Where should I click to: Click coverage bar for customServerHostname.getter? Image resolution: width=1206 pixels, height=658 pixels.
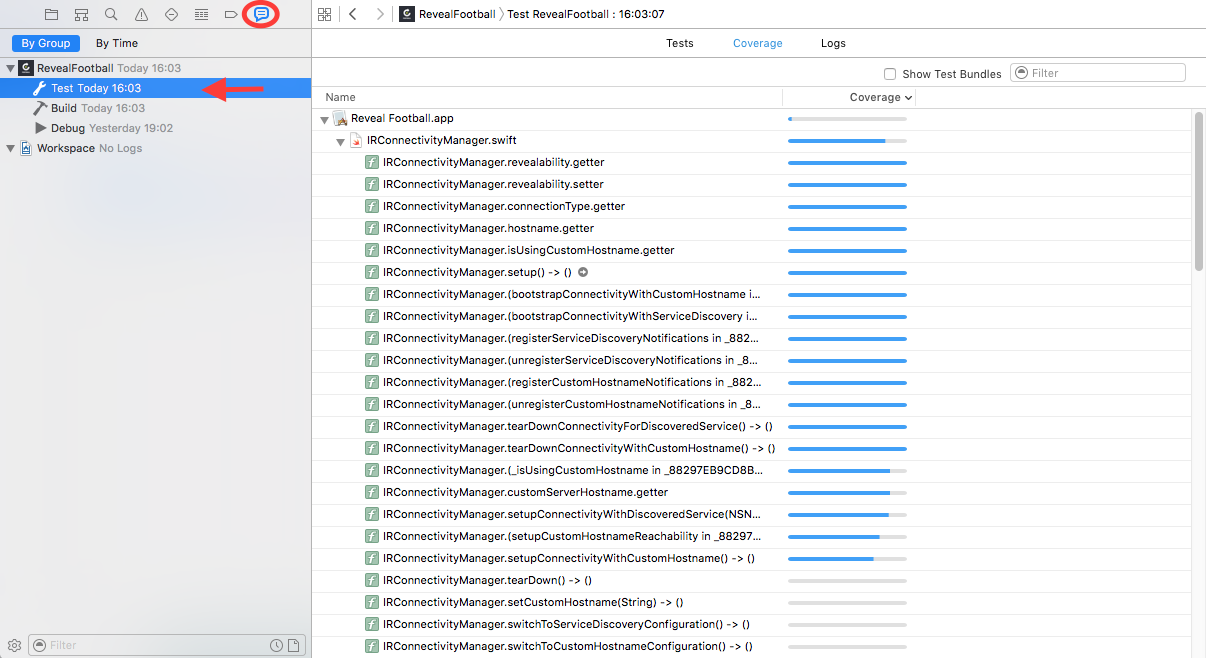tap(847, 493)
